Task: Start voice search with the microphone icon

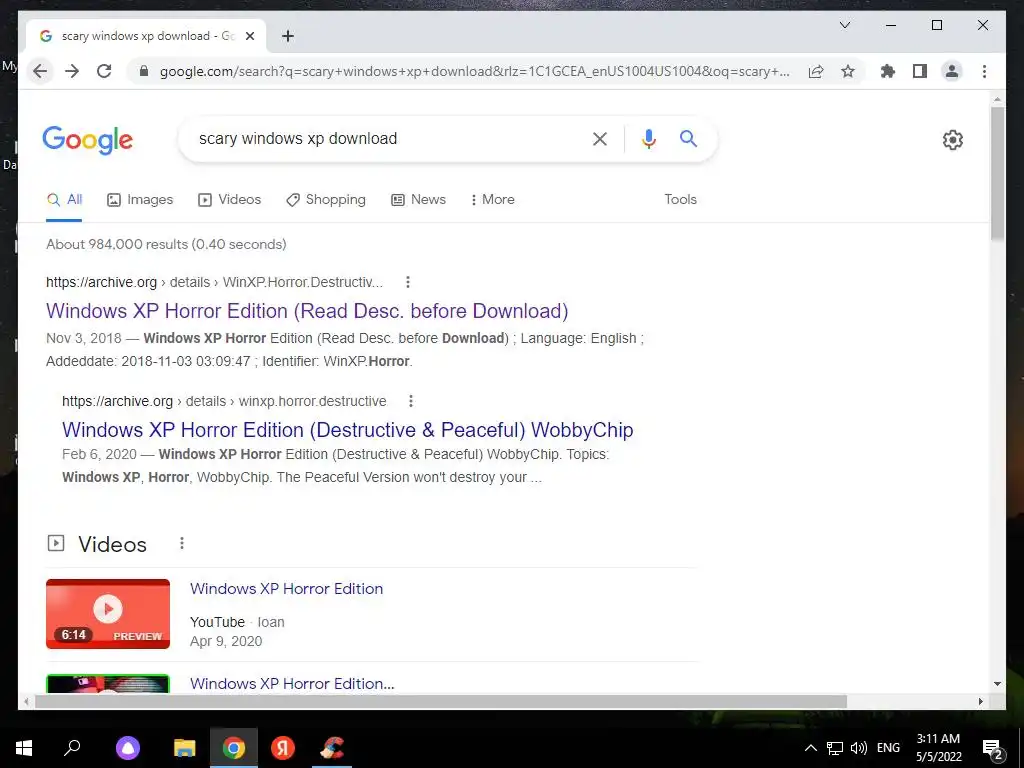Action: 648,138
